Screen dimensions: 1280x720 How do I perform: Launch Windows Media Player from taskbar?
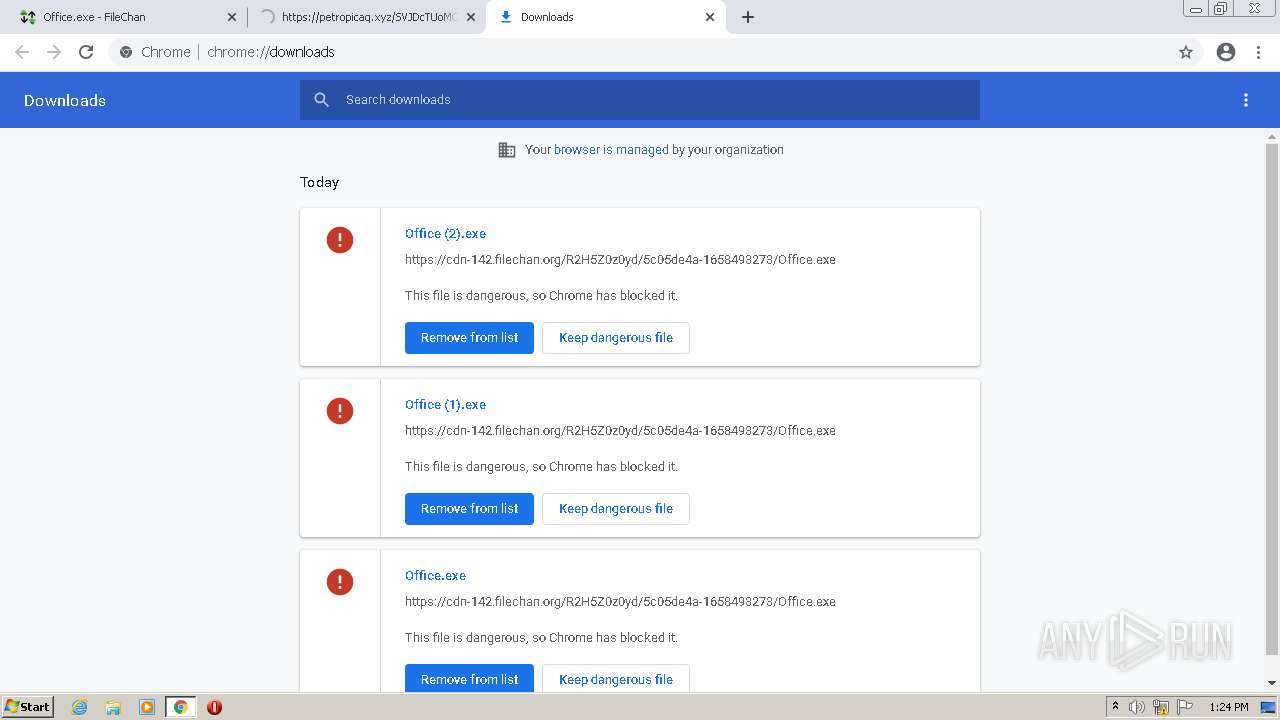click(x=147, y=707)
